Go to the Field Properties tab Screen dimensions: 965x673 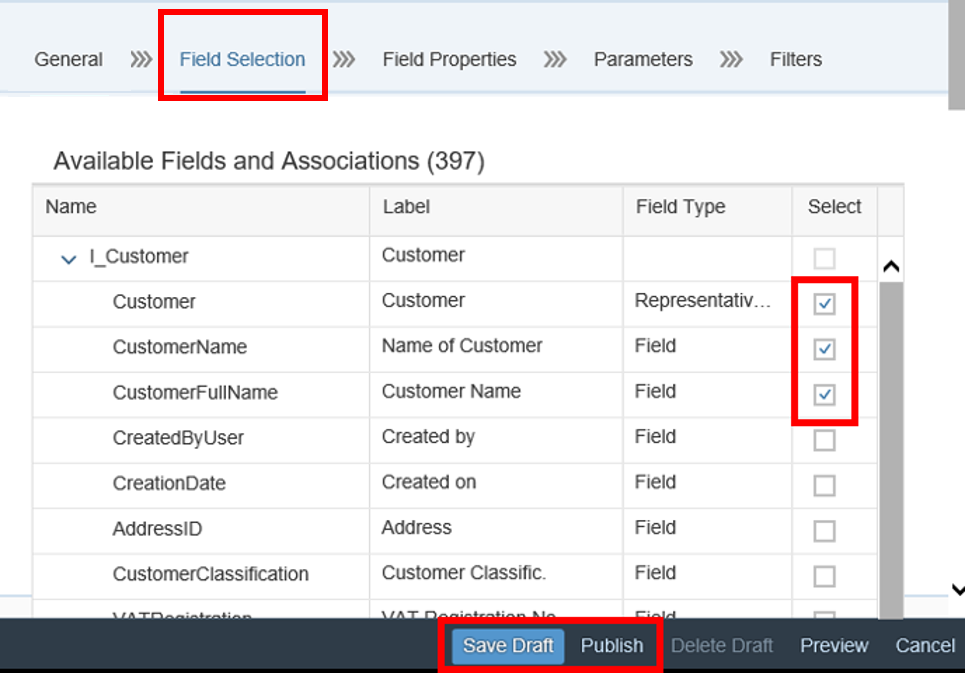(449, 60)
